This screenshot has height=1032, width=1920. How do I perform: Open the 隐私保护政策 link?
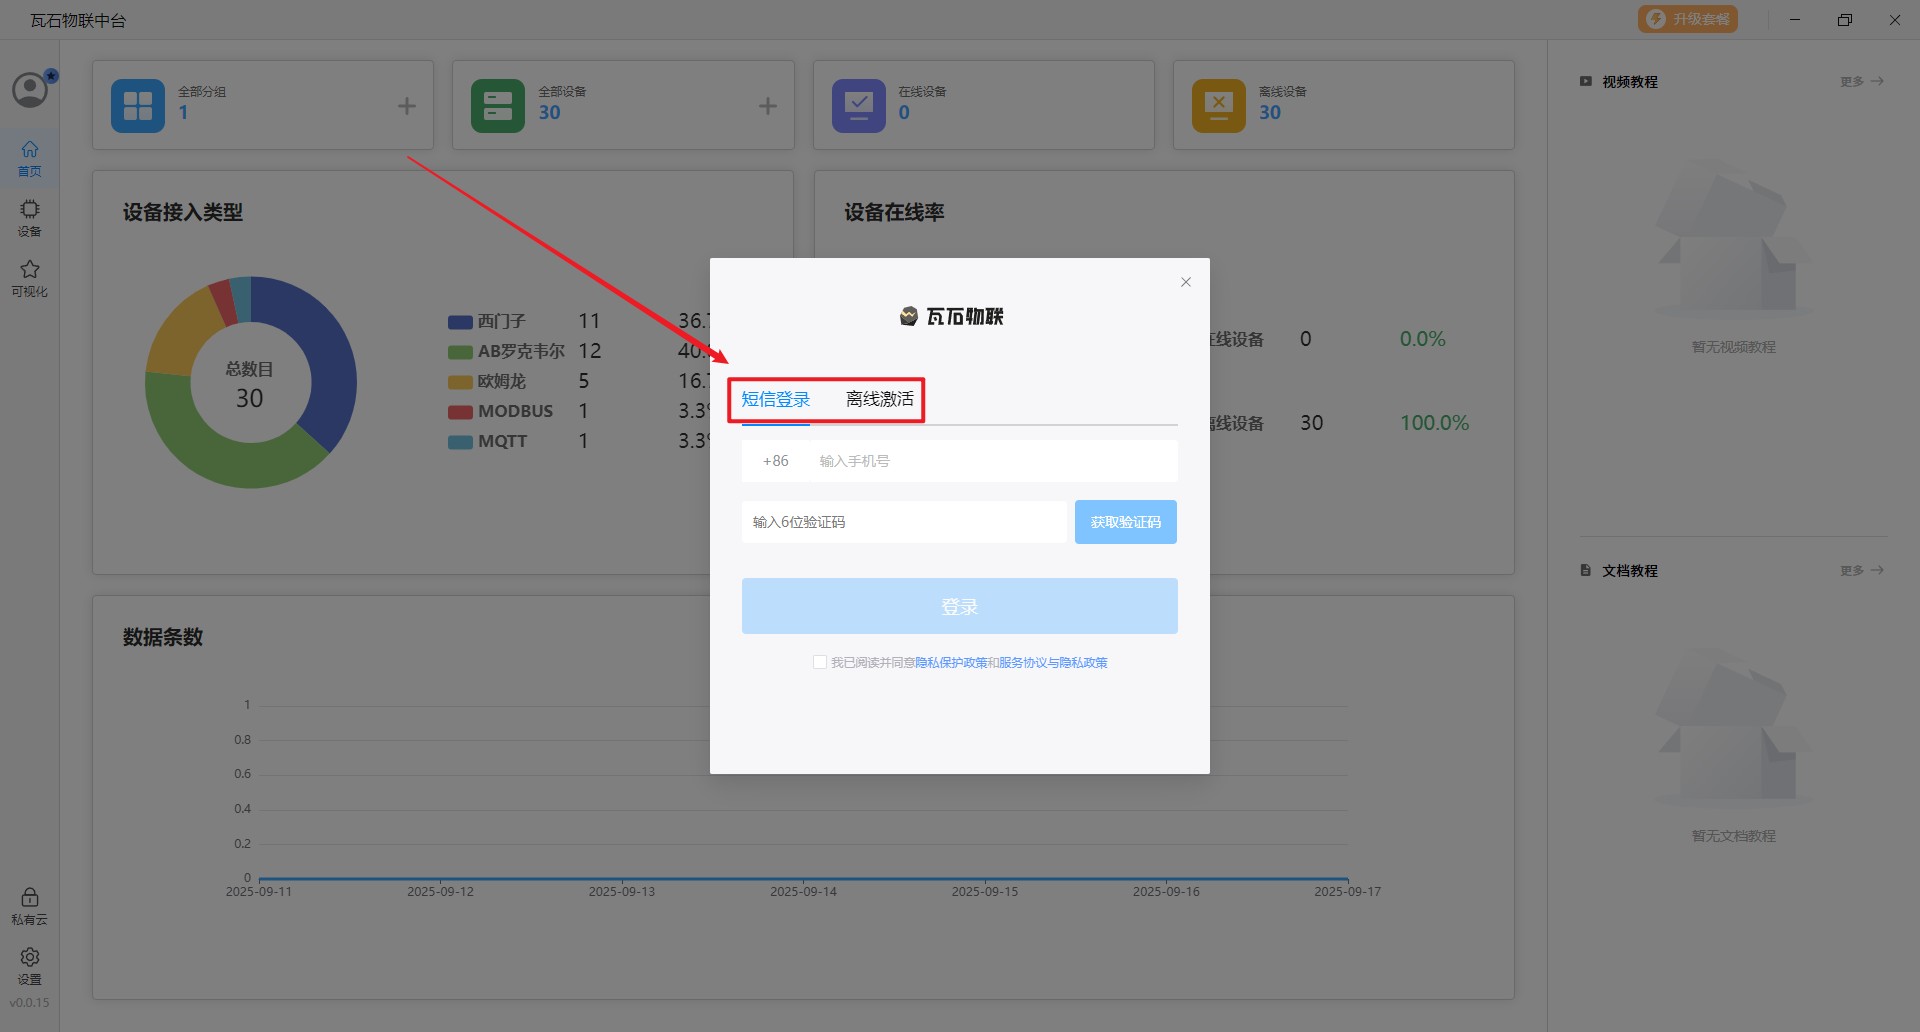point(951,663)
